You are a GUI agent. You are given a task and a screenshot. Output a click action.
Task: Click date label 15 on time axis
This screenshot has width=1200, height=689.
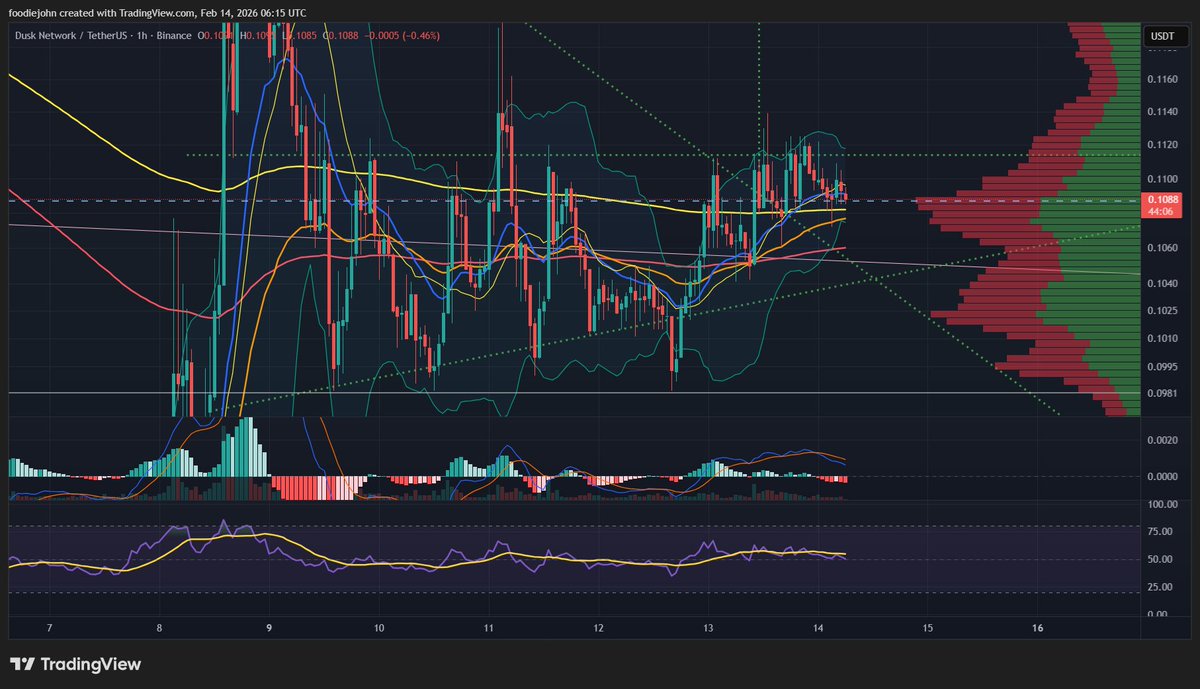click(928, 628)
